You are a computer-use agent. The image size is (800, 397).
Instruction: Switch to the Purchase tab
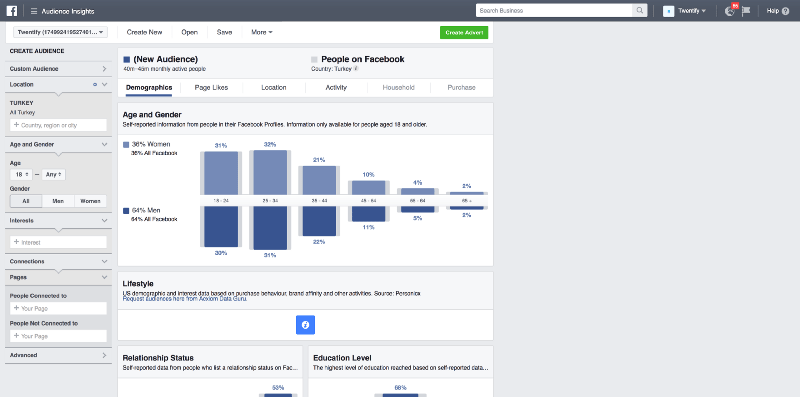pos(461,88)
